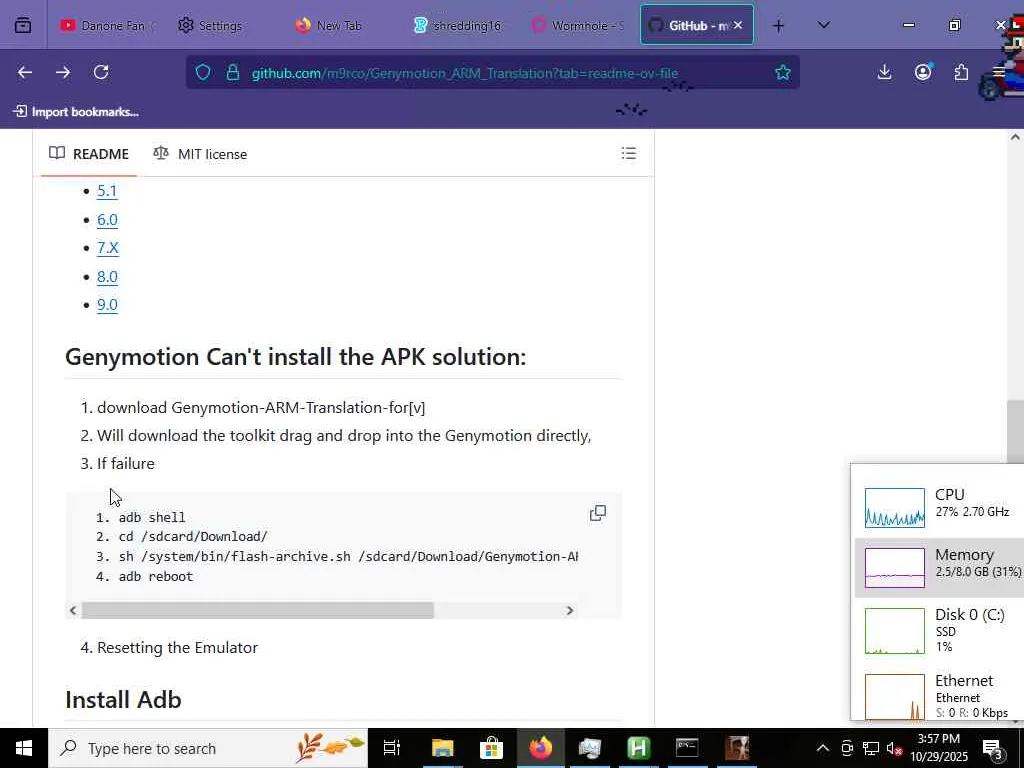Viewport: 1024px width, 768px height.
Task: Click the Meet Now tray icon
Action: [847, 748]
